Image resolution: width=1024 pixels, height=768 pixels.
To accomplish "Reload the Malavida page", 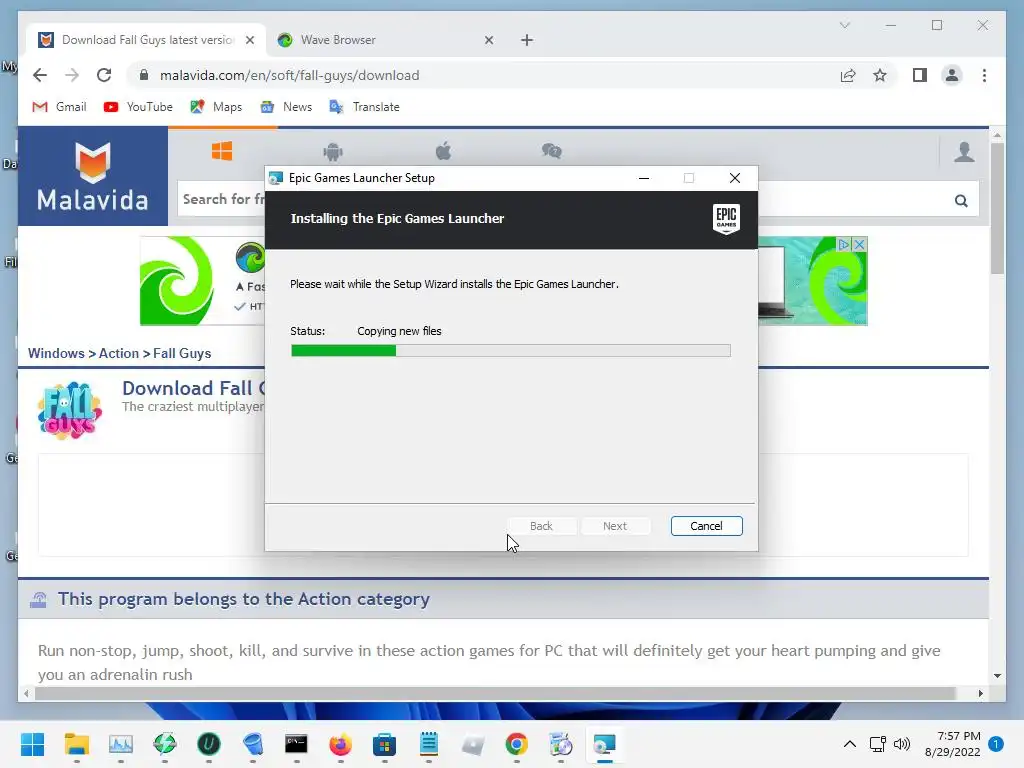I will coord(104,75).
